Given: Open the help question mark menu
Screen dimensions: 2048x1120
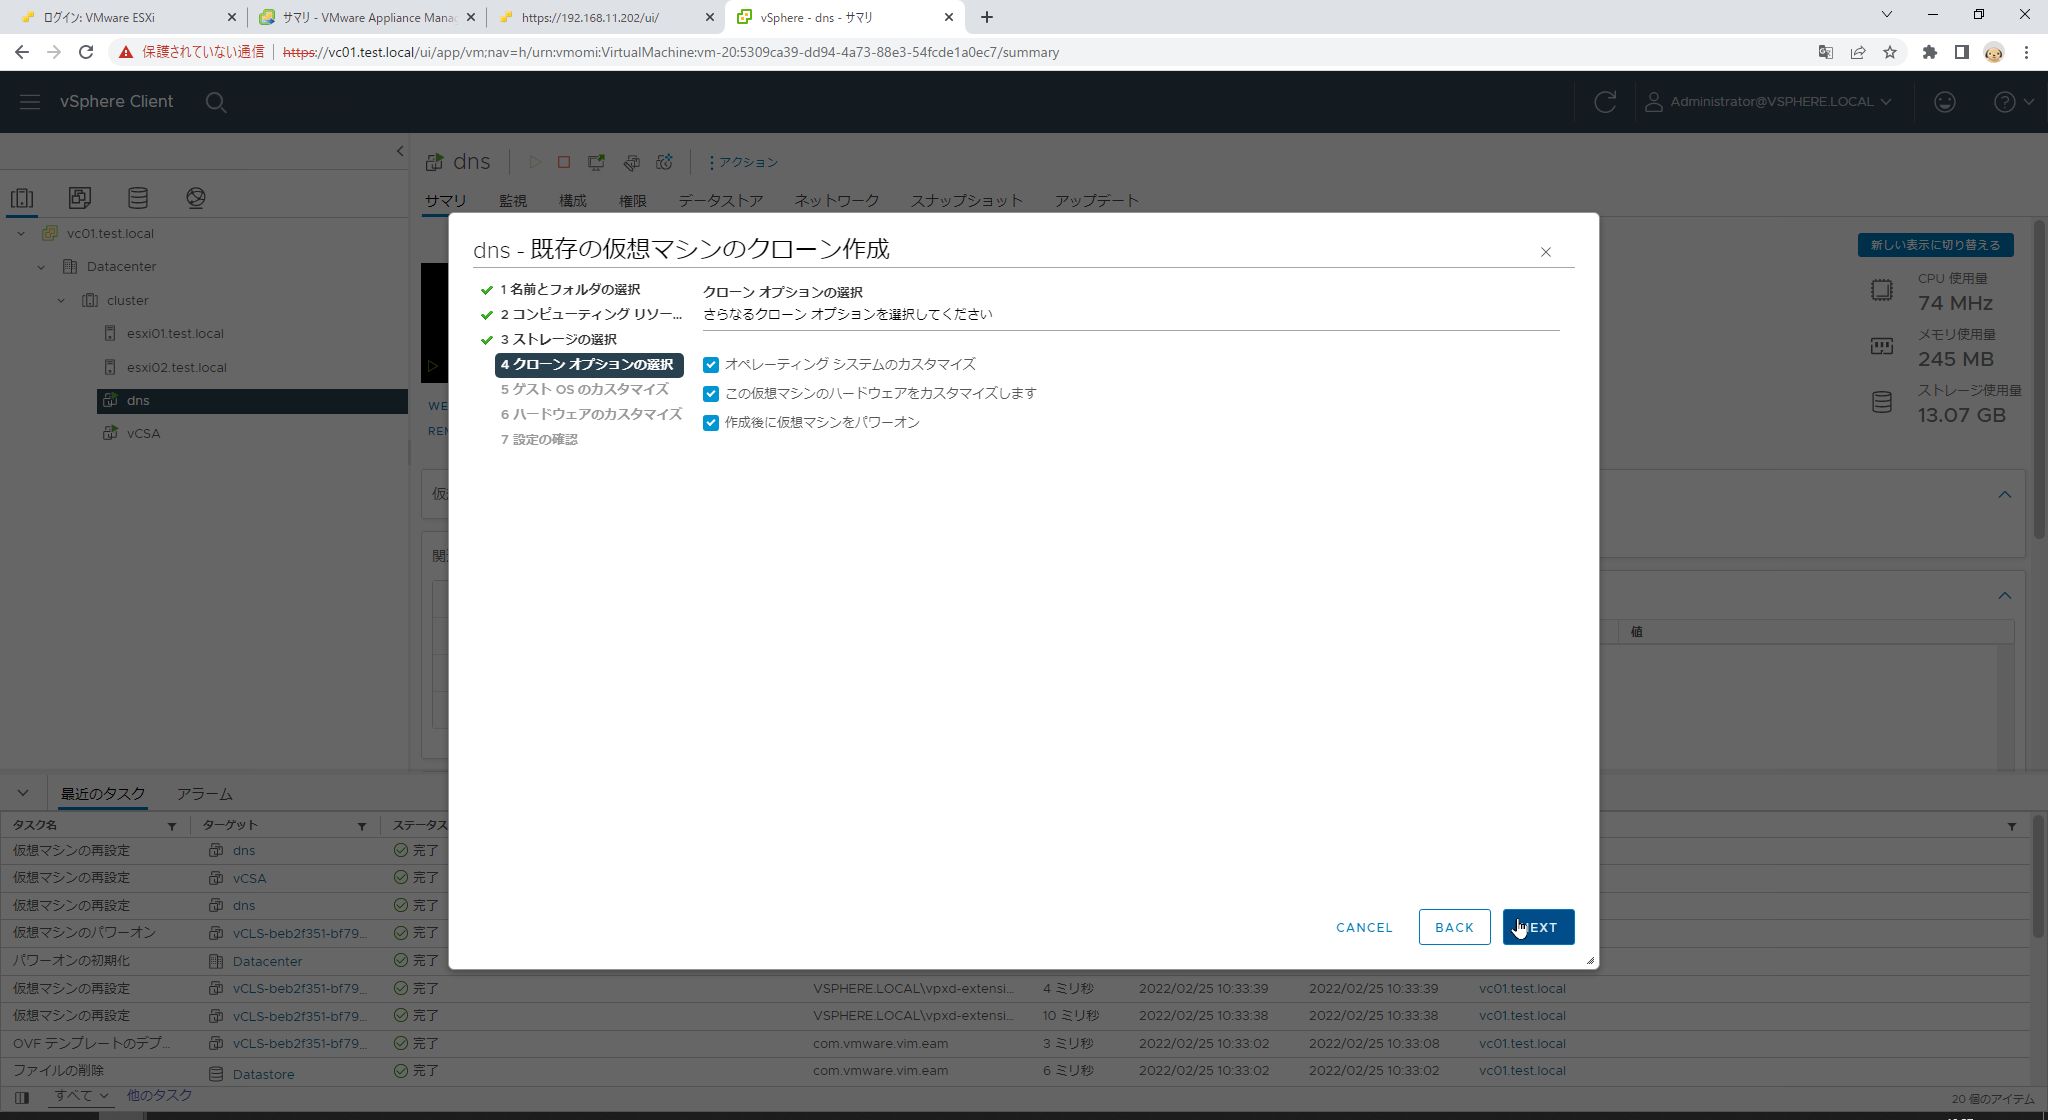Looking at the screenshot, I should (x=2013, y=102).
